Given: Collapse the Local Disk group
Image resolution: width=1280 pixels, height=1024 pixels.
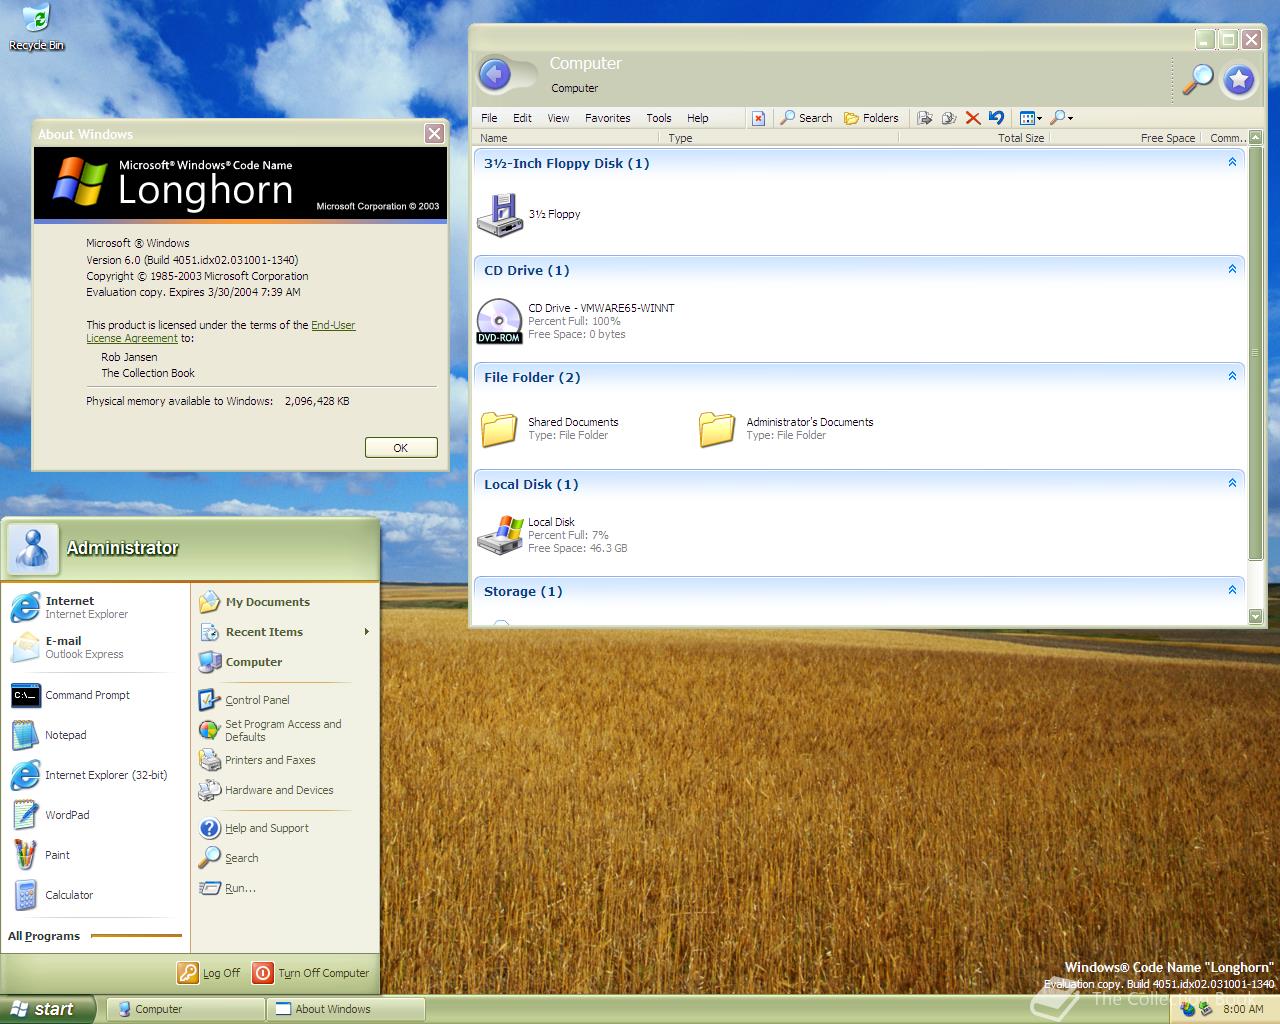Looking at the screenshot, I should pos(1232,483).
